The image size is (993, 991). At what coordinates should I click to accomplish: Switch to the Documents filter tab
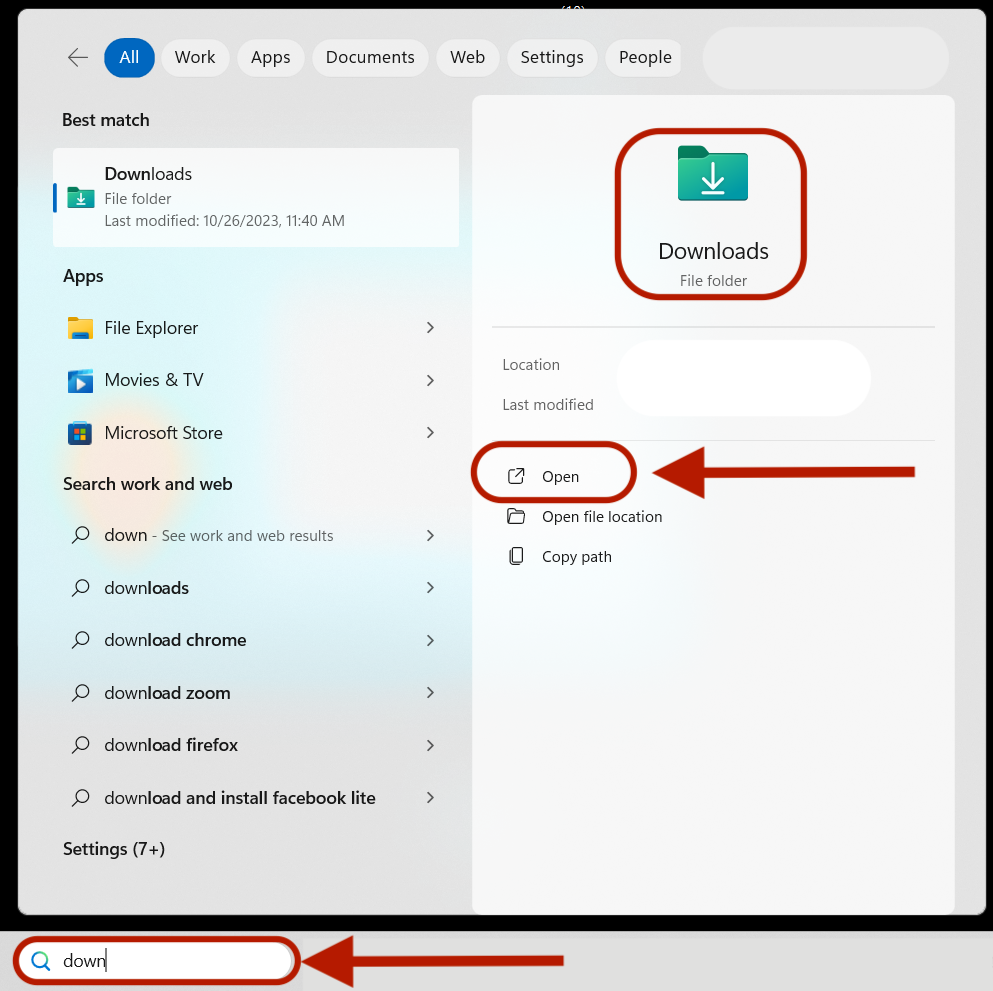click(370, 58)
